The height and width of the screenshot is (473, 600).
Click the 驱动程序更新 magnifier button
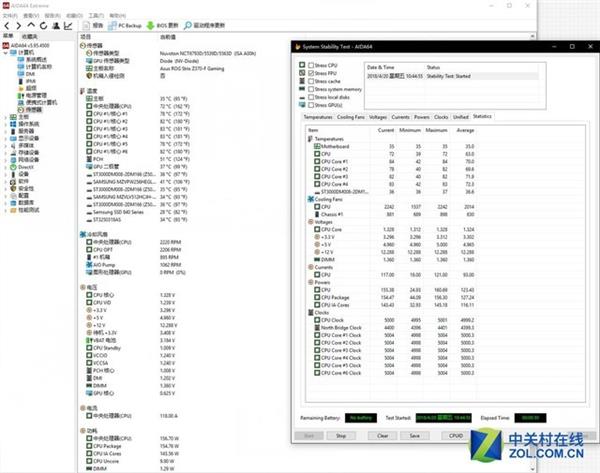(x=204, y=26)
